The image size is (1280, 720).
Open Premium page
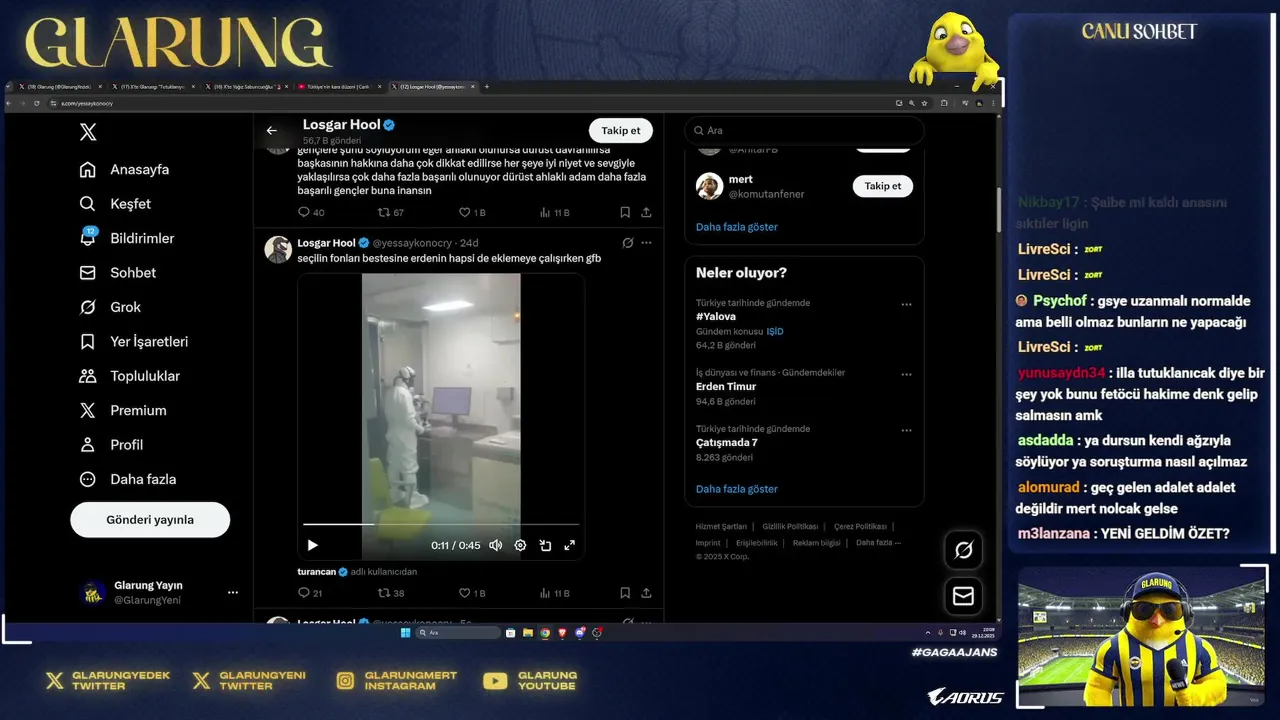123,410
